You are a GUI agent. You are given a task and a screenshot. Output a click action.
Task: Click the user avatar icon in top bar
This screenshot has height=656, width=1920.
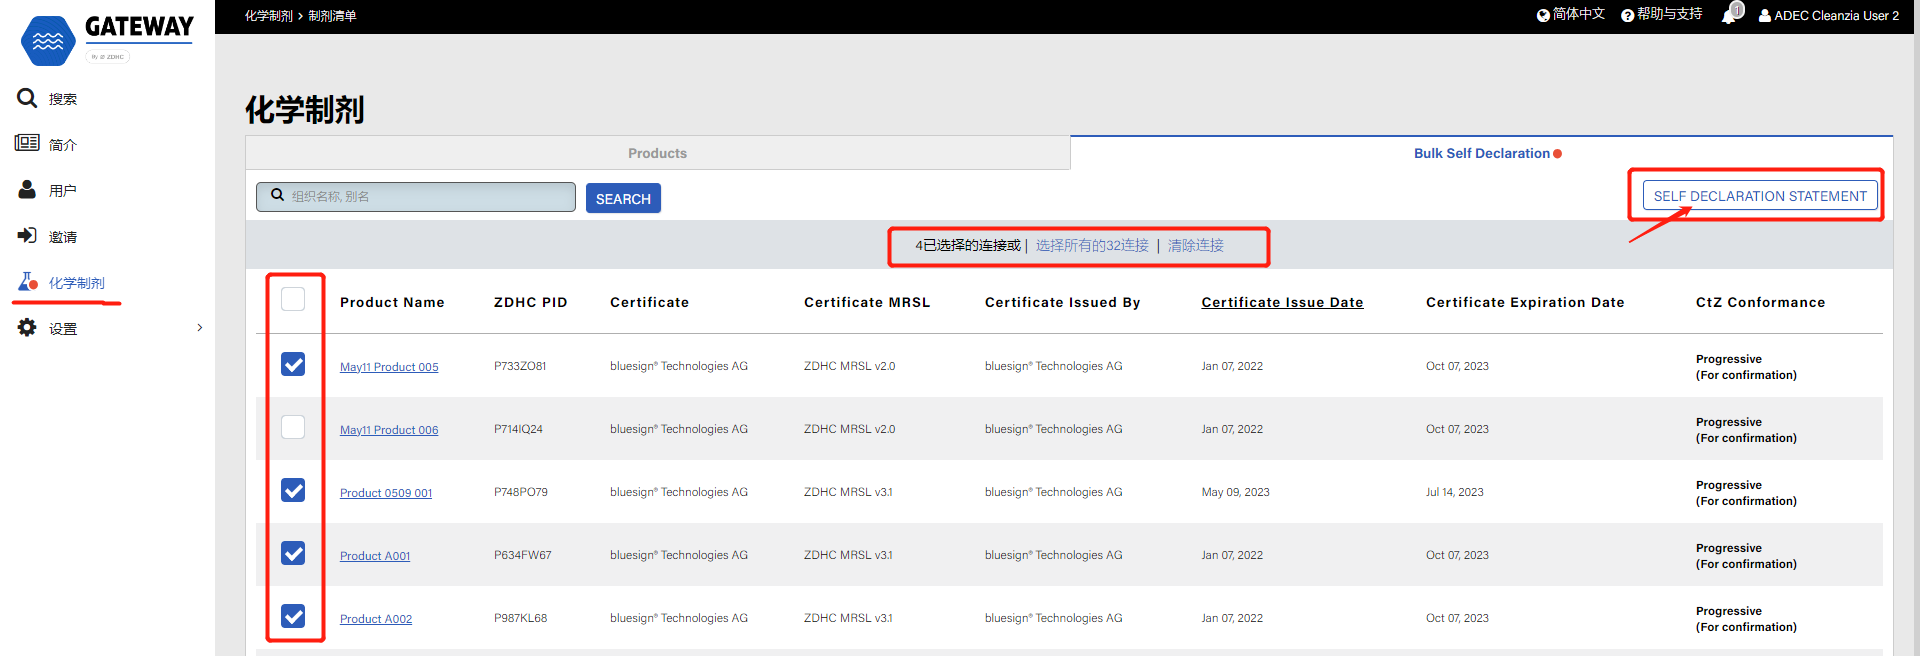click(x=1765, y=15)
